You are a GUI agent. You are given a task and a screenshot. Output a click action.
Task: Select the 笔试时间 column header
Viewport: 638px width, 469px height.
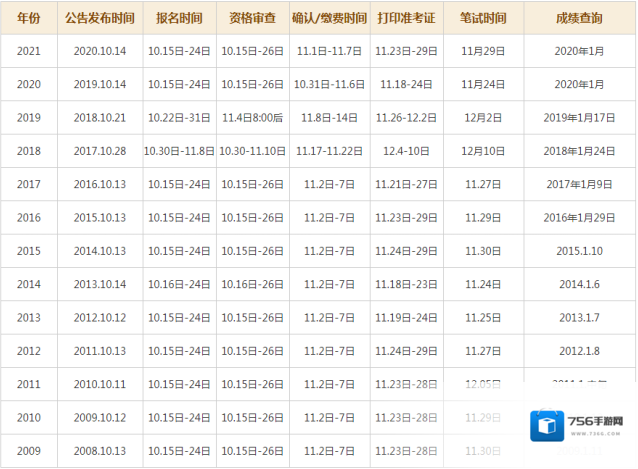coord(482,18)
